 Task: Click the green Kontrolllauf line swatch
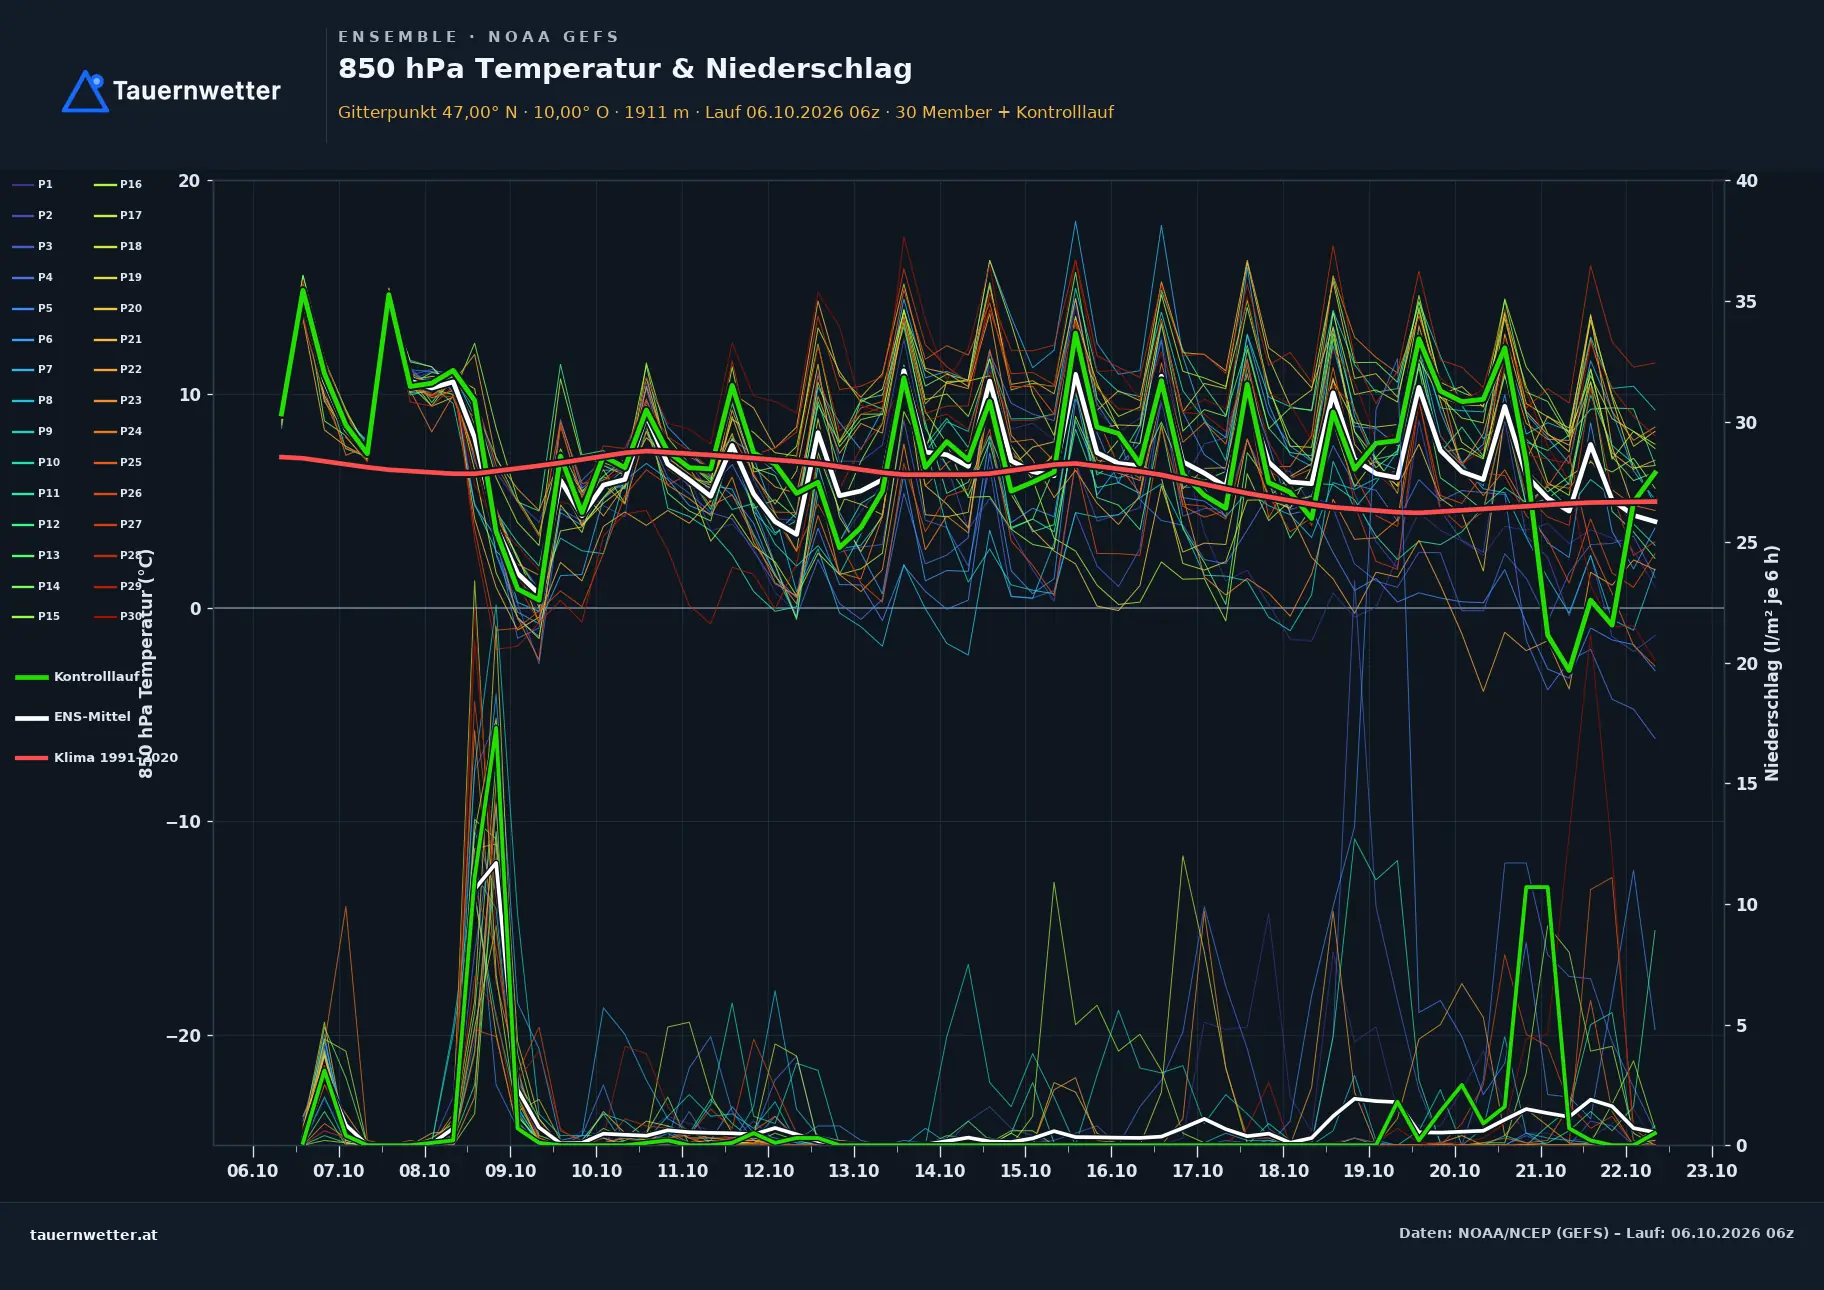point(32,677)
